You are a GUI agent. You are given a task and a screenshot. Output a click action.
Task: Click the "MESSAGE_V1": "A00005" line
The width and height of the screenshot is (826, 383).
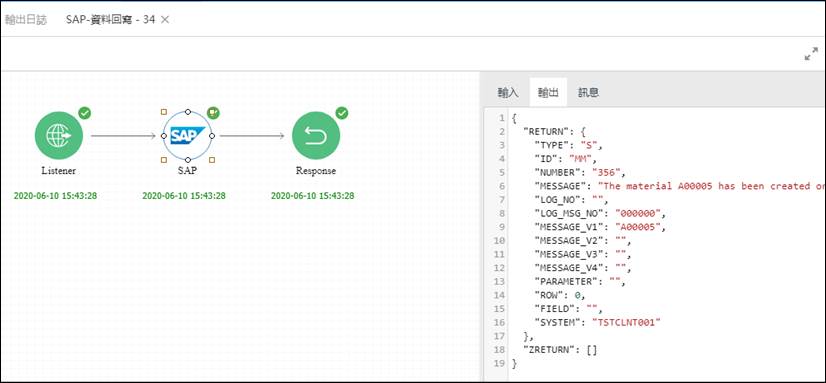point(601,227)
